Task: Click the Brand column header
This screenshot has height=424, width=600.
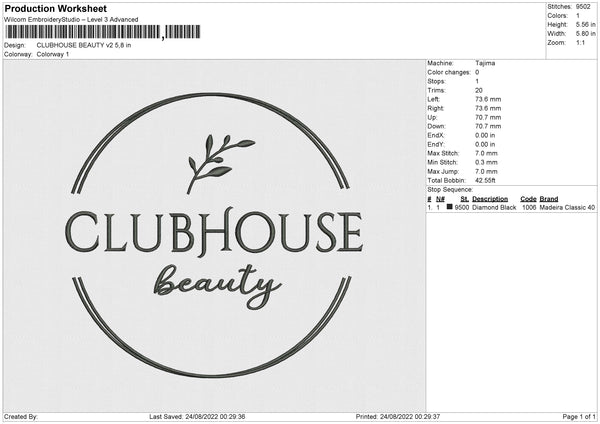Action: click(549, 199)
